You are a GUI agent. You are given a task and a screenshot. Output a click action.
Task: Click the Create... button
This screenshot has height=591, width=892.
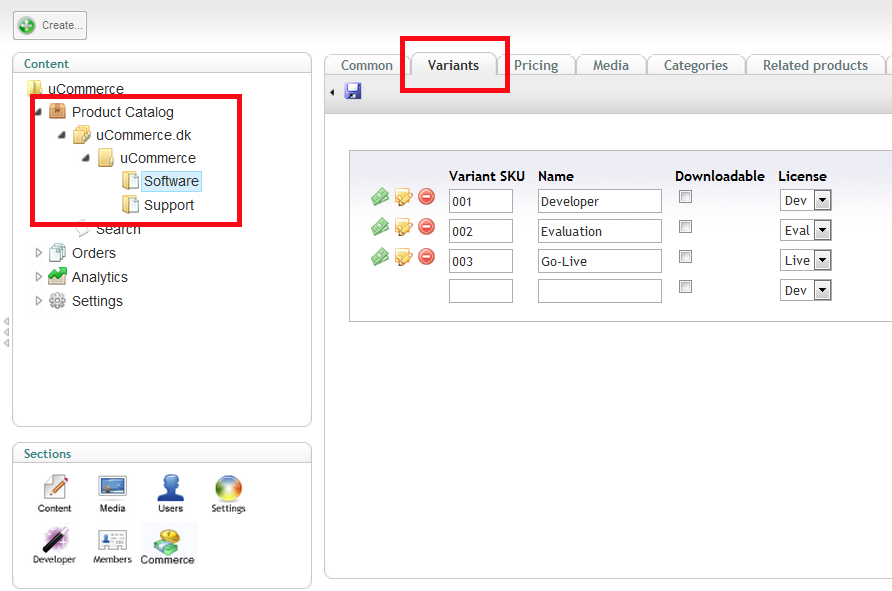pos(50,26)
